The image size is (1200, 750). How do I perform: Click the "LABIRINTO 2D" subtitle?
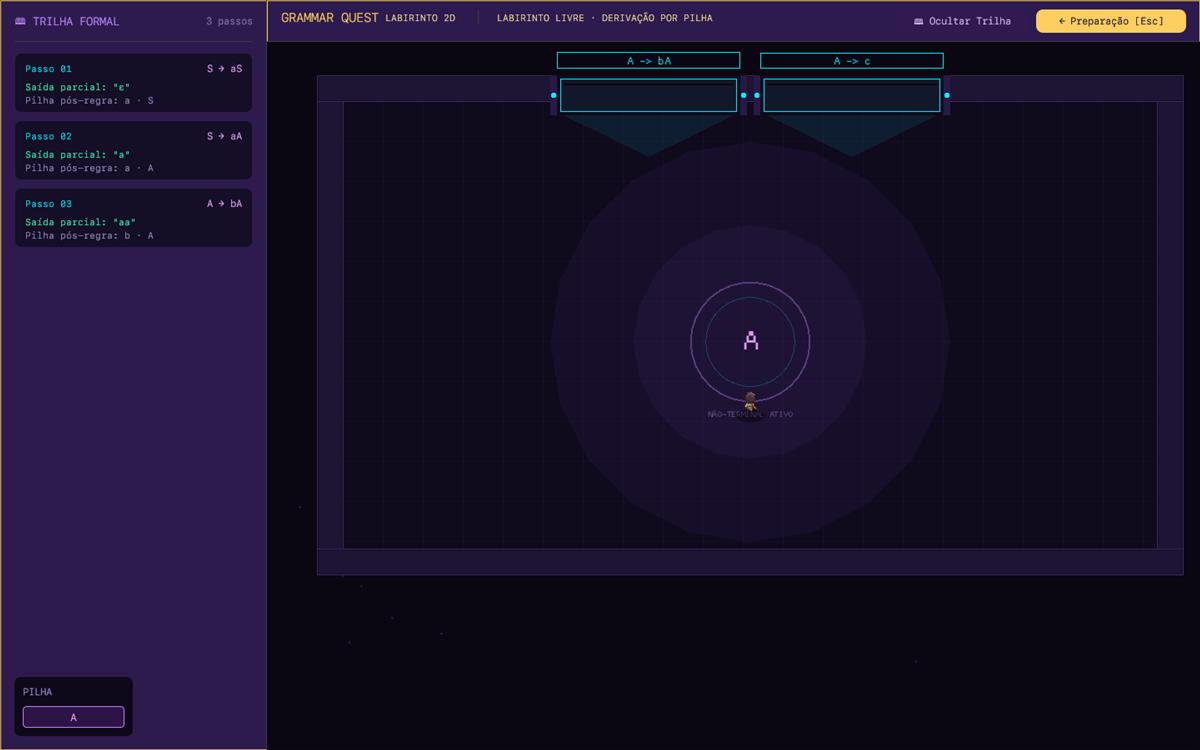click(x=420, y=18)
